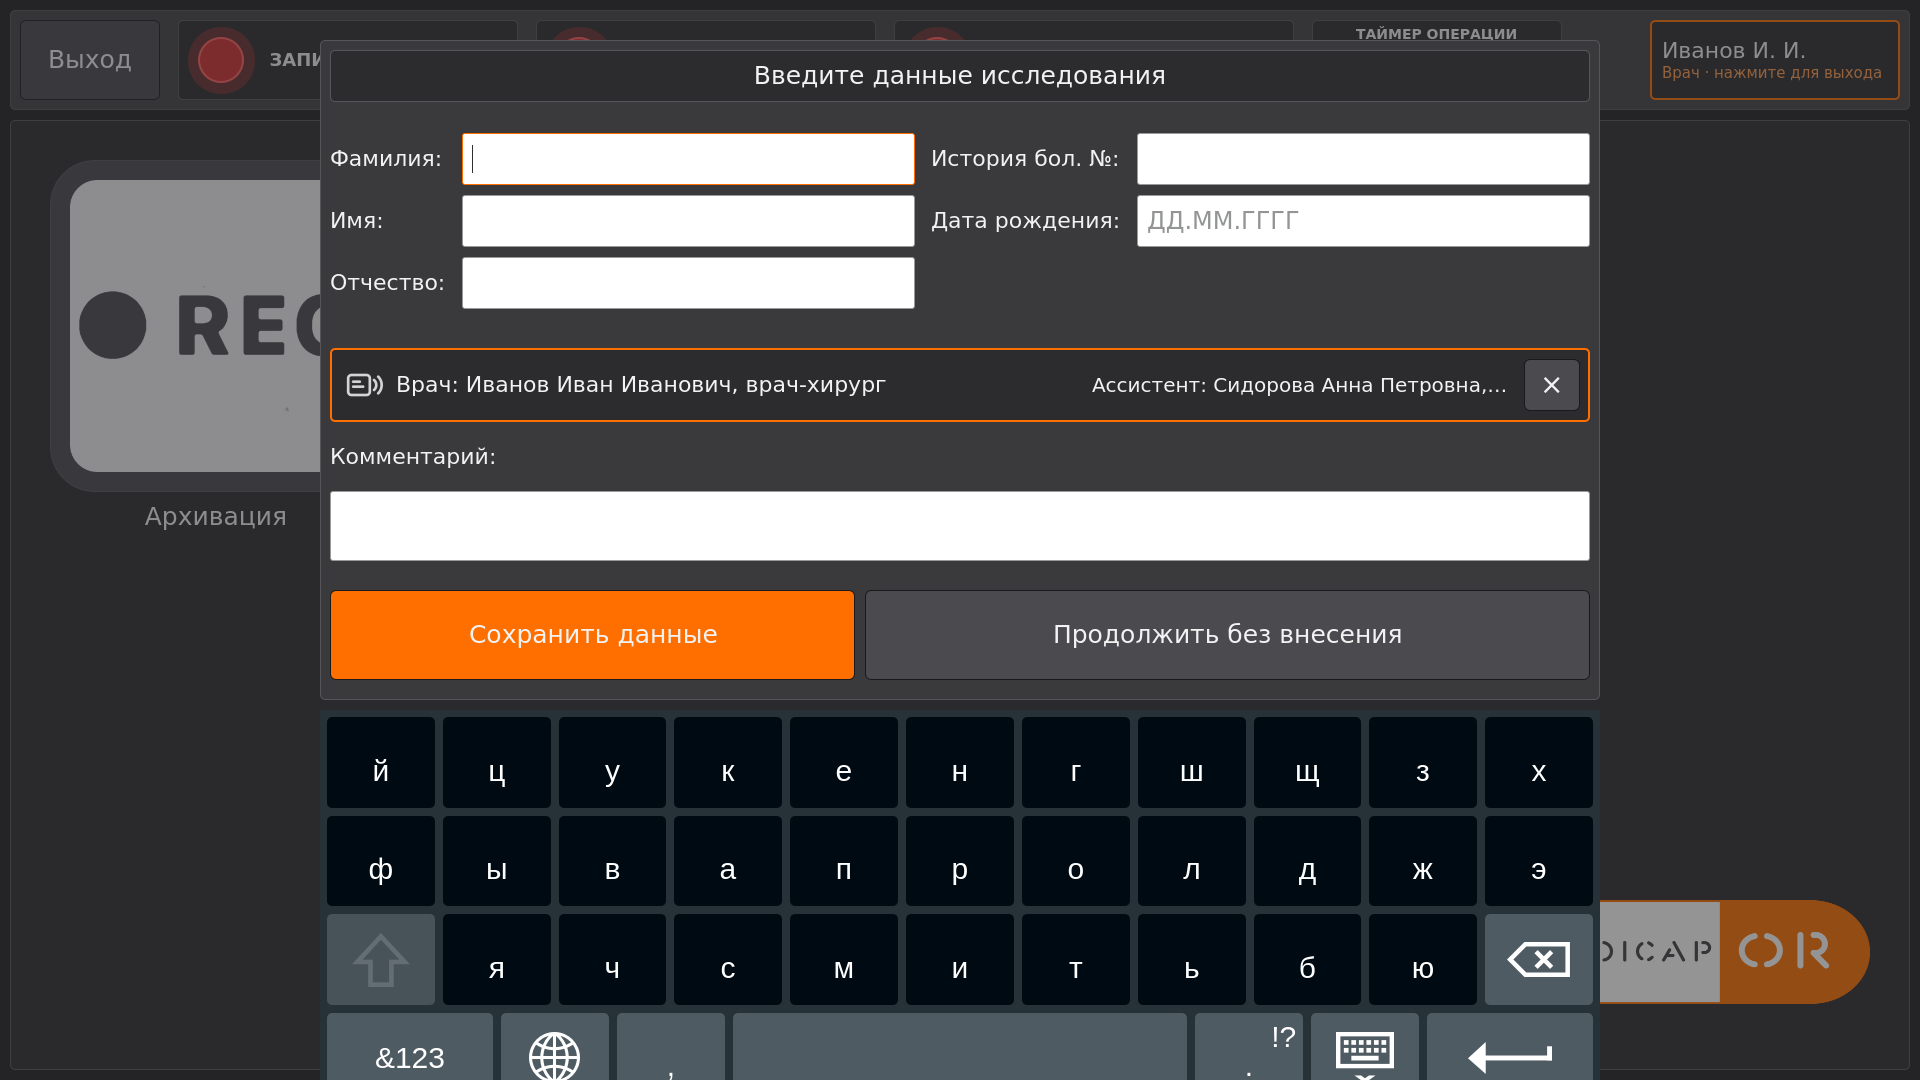Tap the х key
Screen dimensions: 1920x1080
pyautogui.click(x=1538, y=762)
